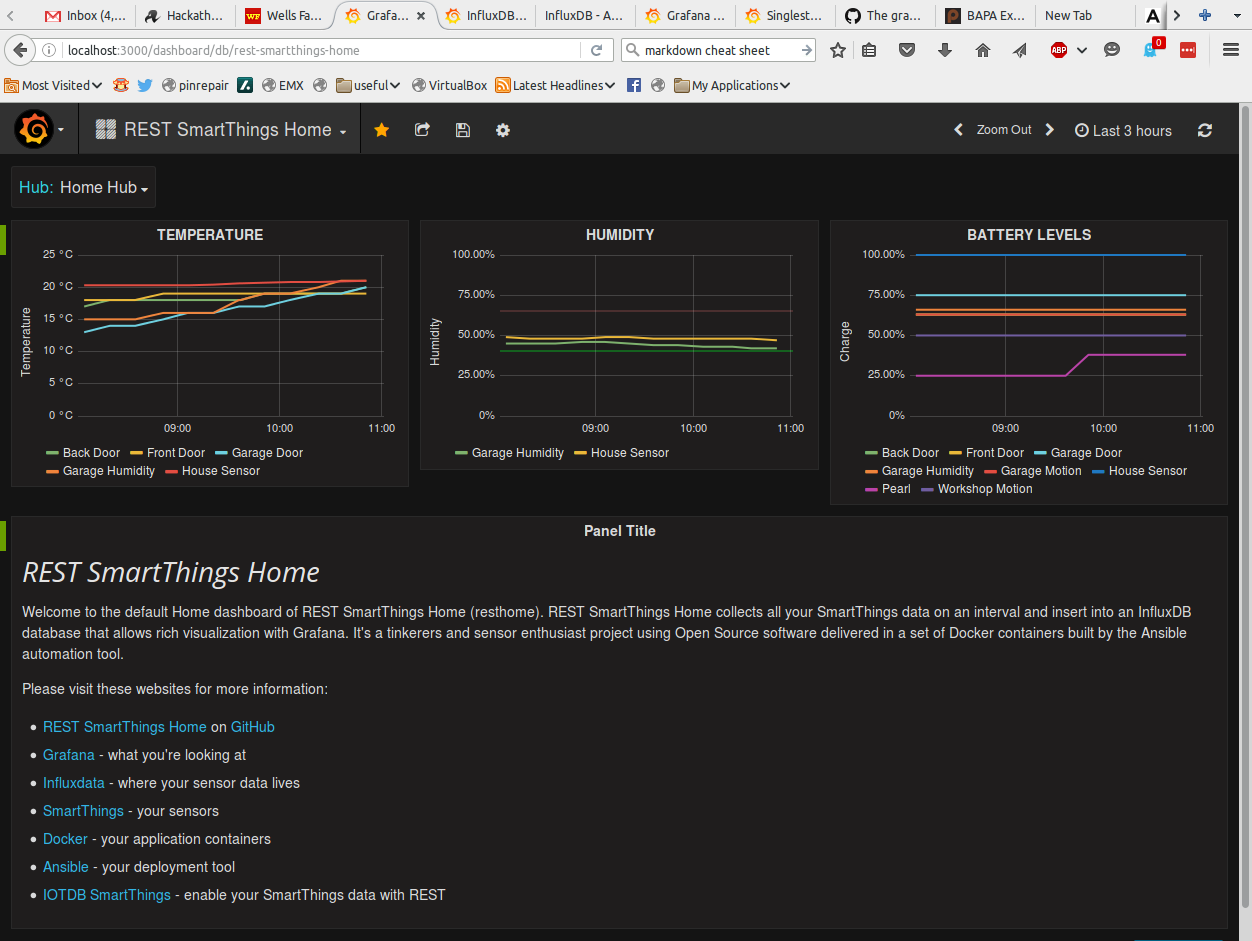Open the Docker link

click(x=66, y=839)
